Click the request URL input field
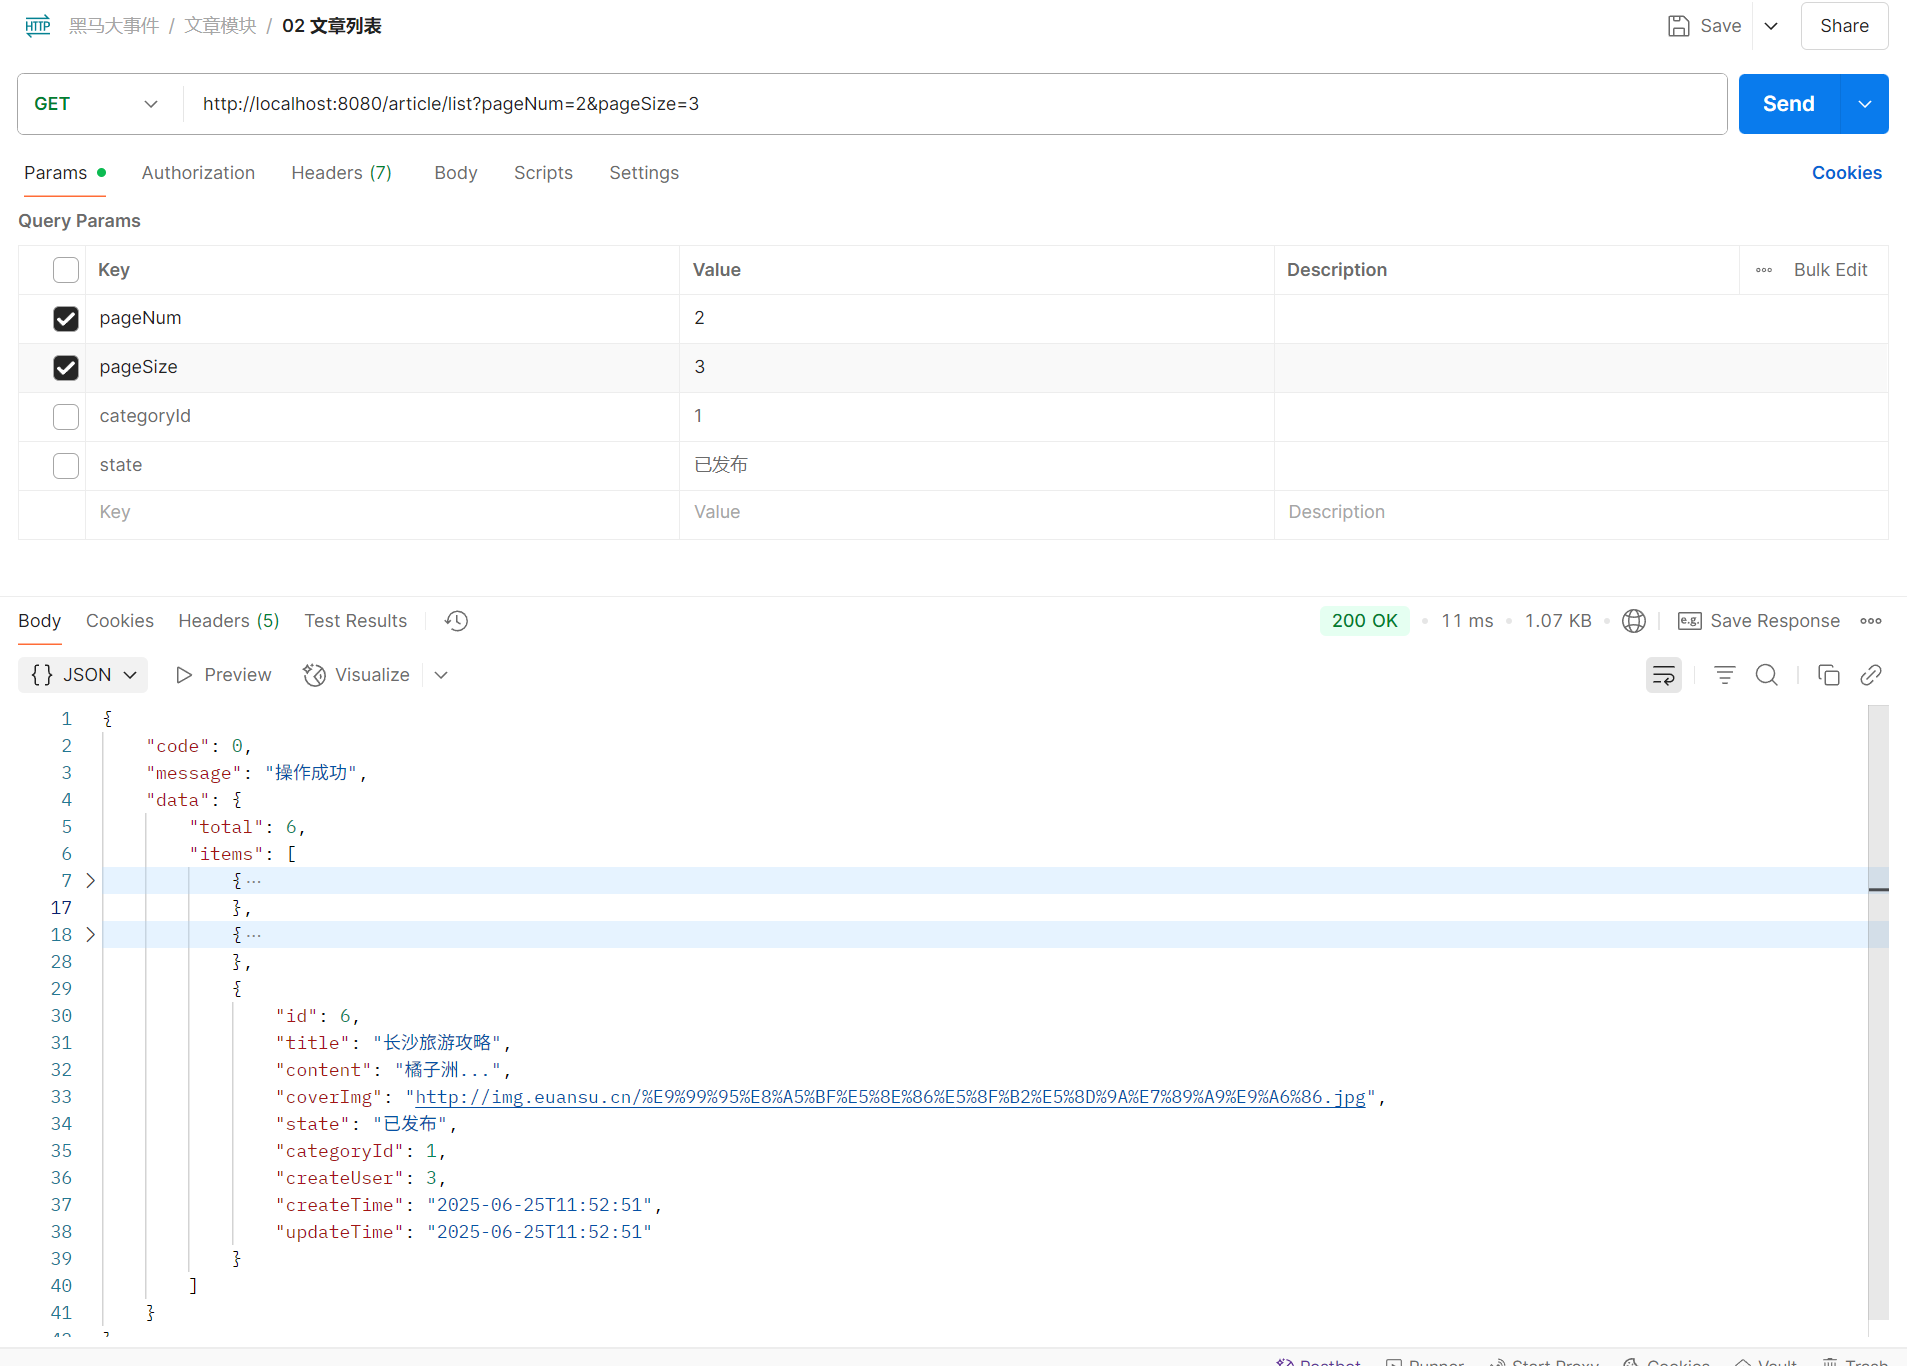 point(950,104)
